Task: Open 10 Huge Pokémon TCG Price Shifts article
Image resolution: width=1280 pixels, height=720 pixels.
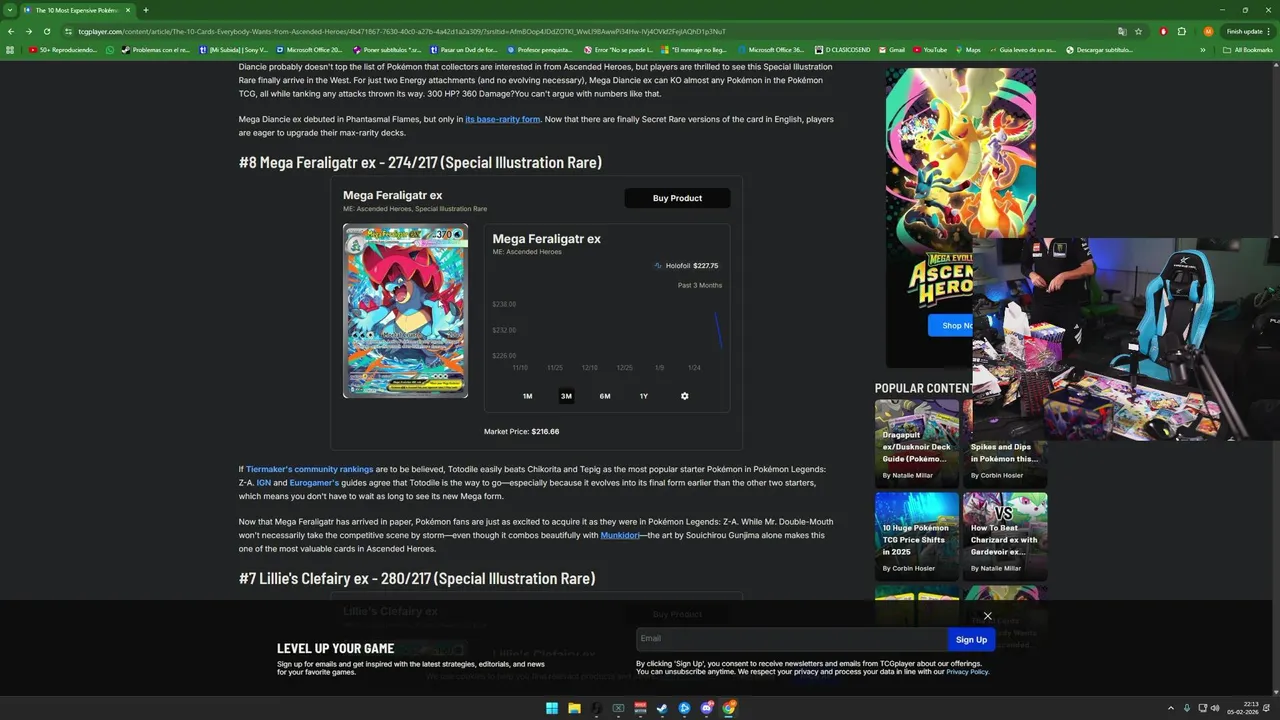Action: pyautogui.click(x=916, y=536)
